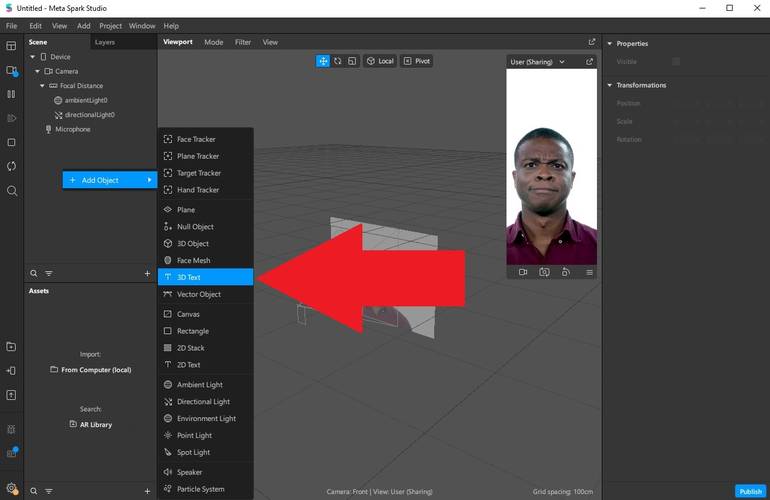This screenshot has height=500, width=770.
Task: Expand the Add Object submenu arrow
Action: 149,180
